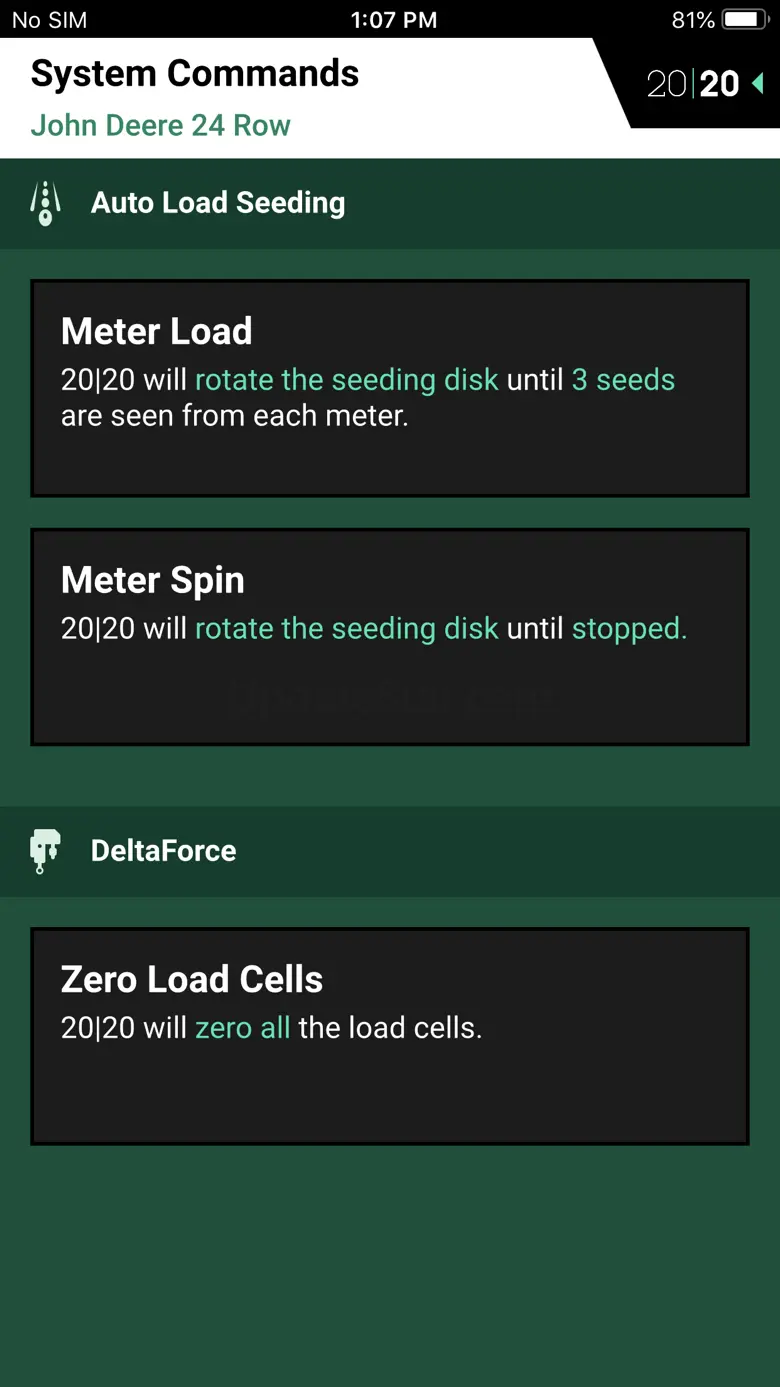
Task: Select the John Deere 24 Row subtitle
Action: (160, 126)
